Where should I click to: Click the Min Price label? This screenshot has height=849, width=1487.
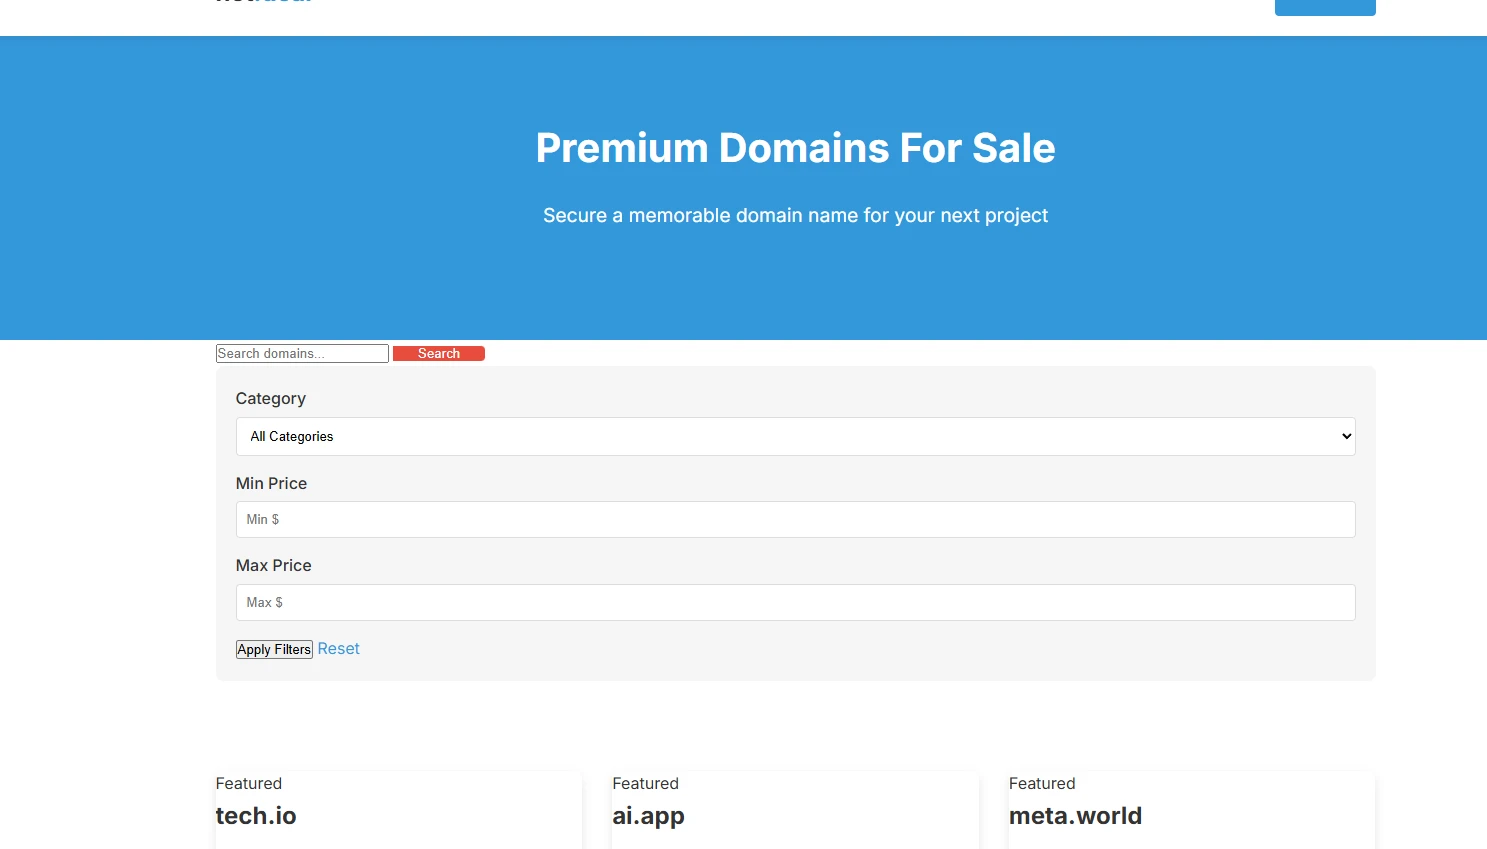click(271, 484)
